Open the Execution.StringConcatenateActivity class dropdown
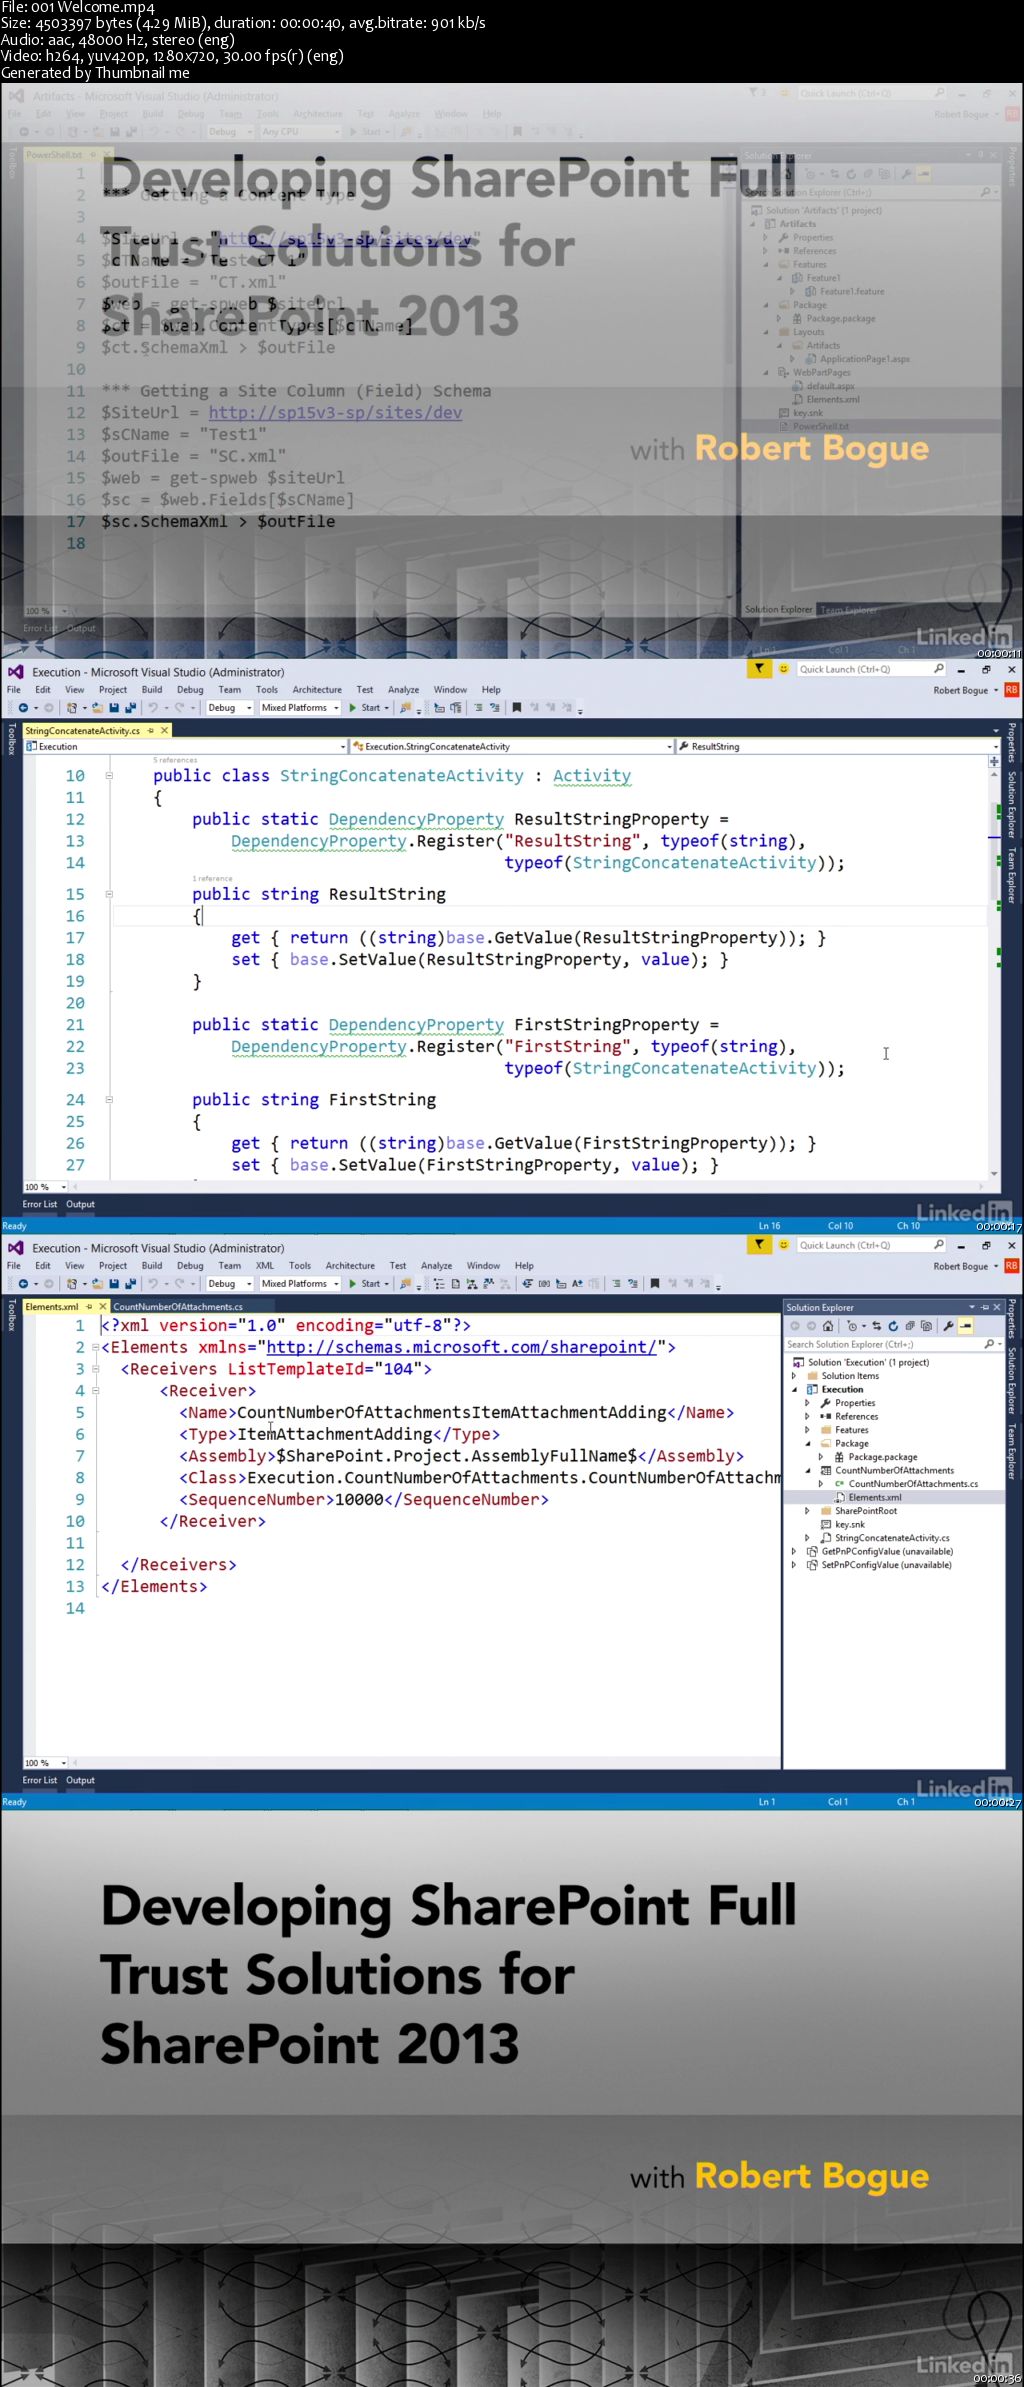Viewport: 1024px width, 2387px height. (669, 746)
